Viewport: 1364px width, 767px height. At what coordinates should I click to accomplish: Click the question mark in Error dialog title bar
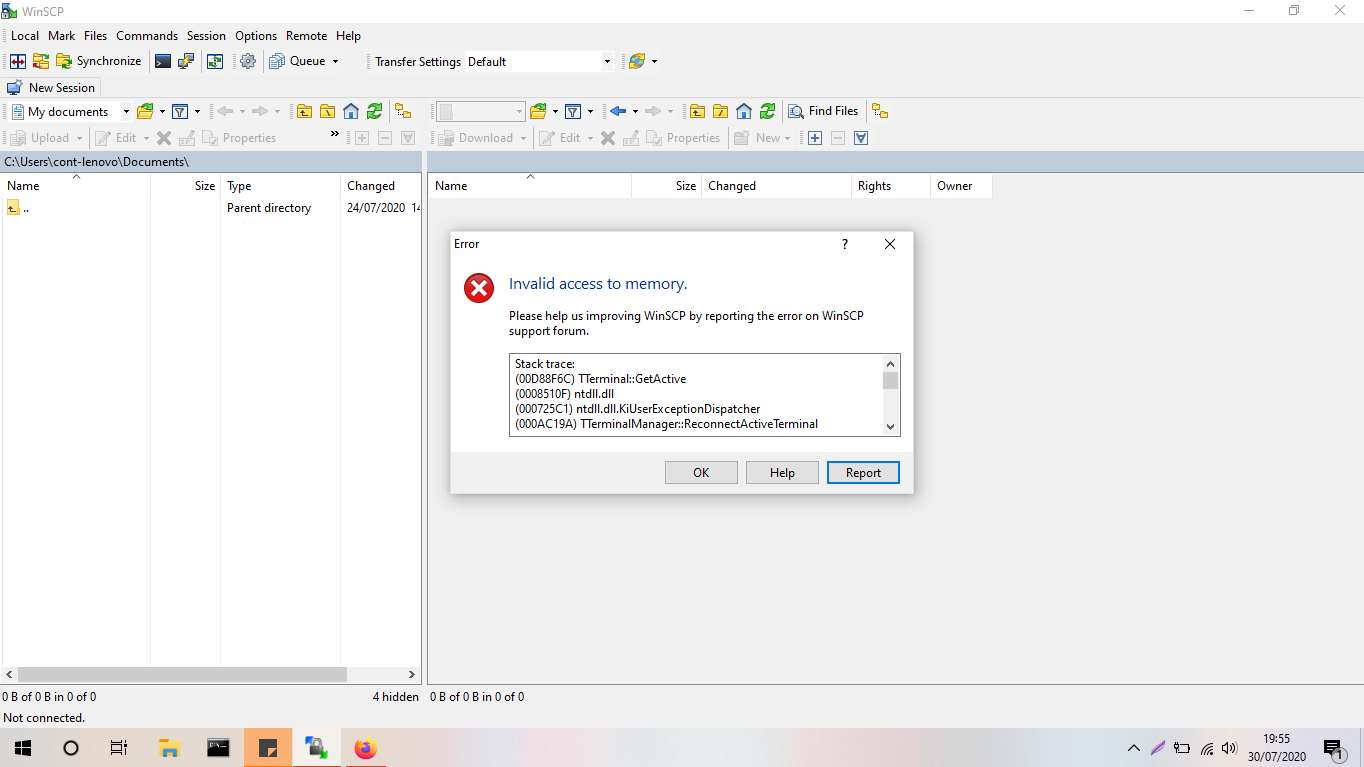coord(845,244)
